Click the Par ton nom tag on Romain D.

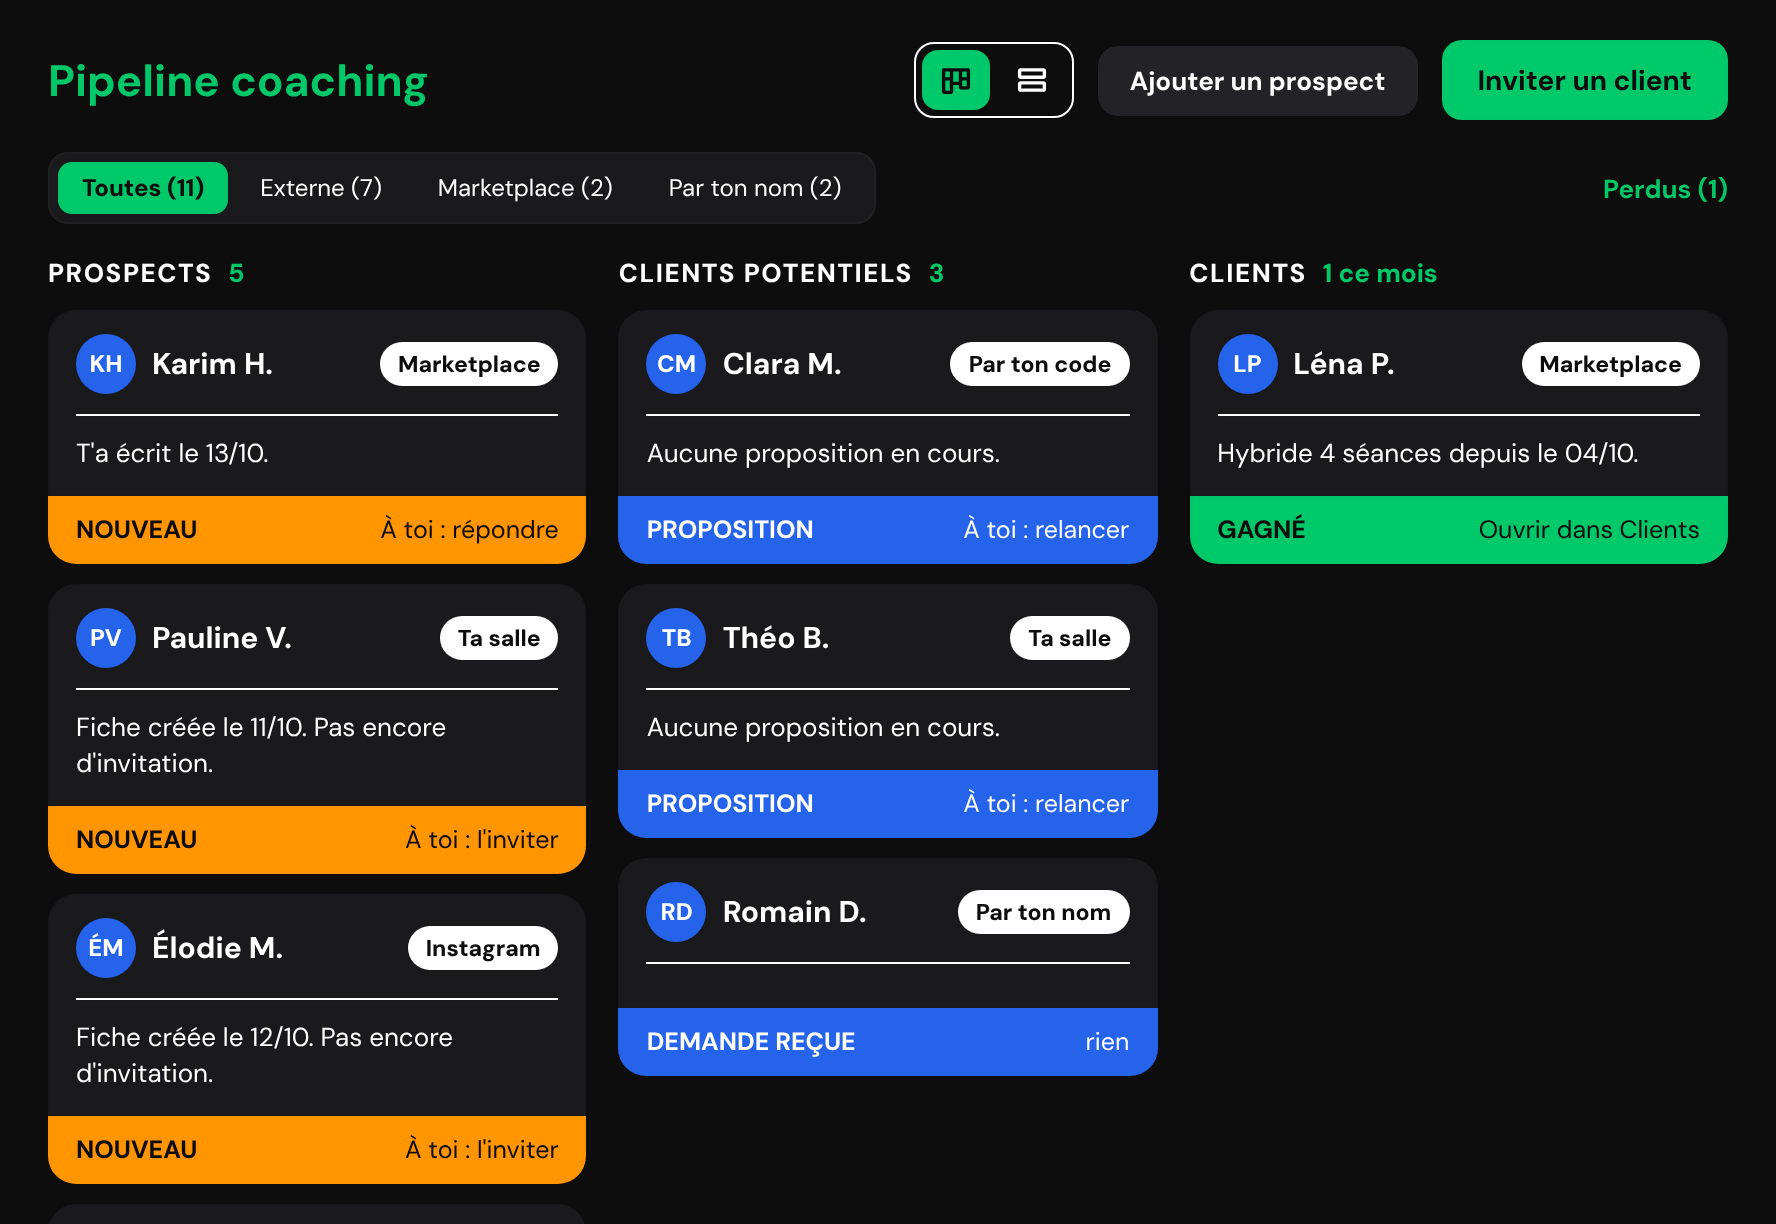click(1044, 912)
